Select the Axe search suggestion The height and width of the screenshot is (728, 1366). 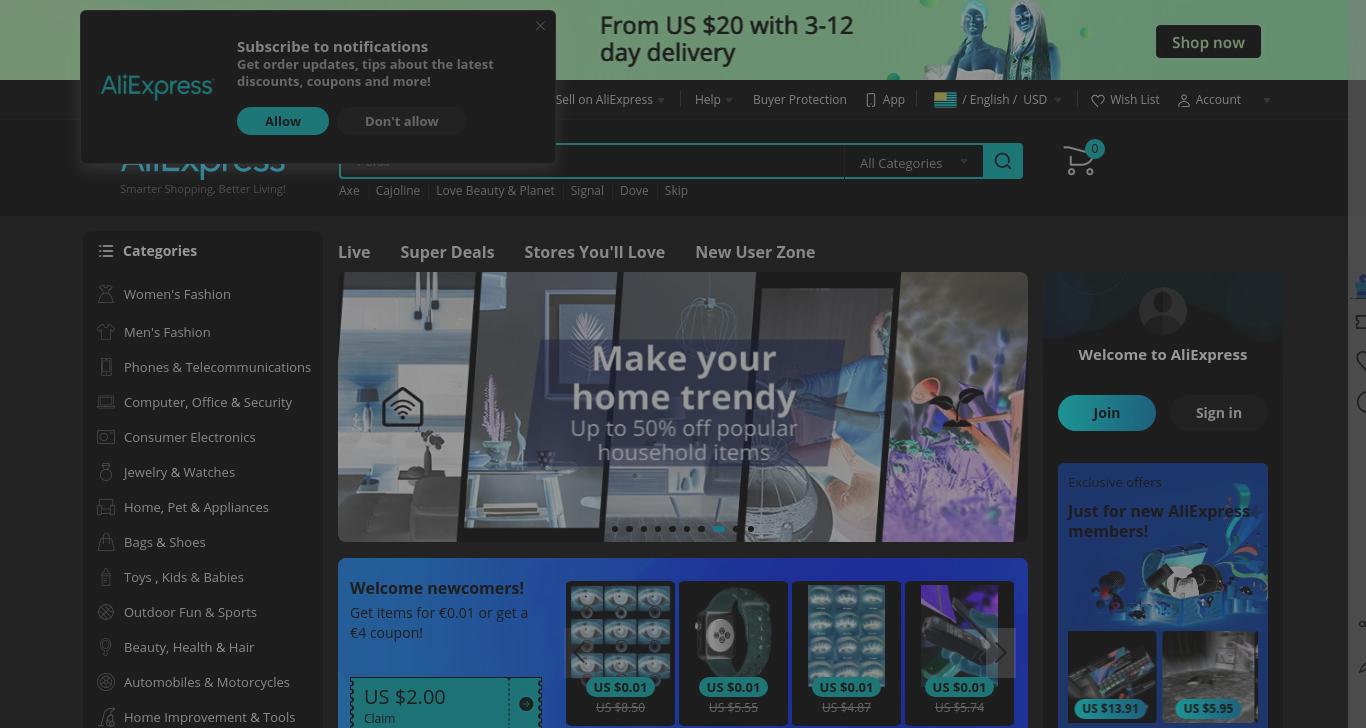tap(349, 190)
